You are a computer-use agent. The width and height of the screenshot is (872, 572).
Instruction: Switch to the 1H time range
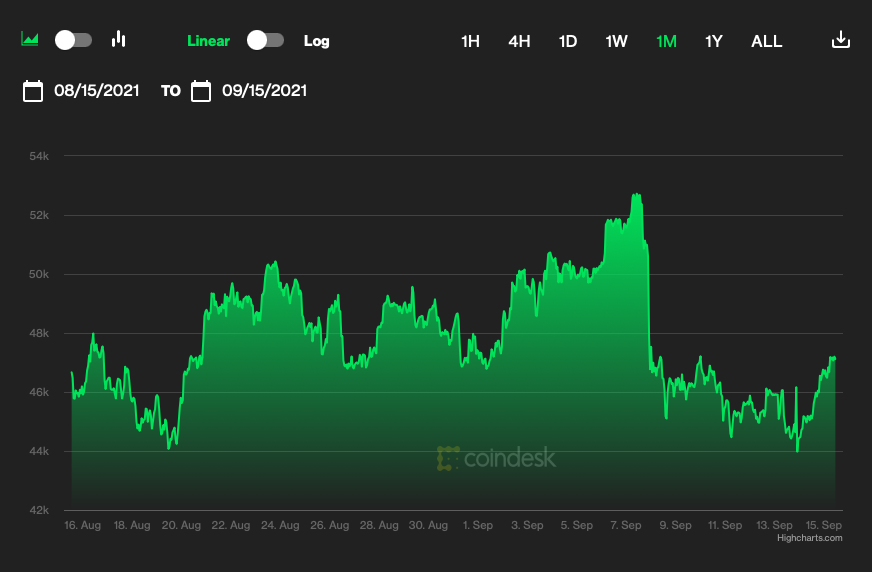click(470, 41)
